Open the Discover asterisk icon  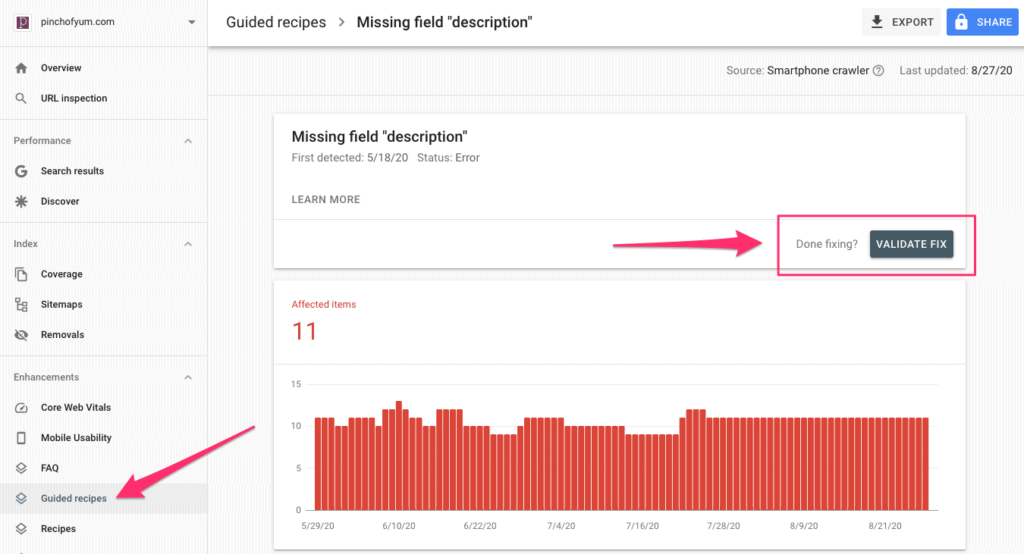coord(21,201)
